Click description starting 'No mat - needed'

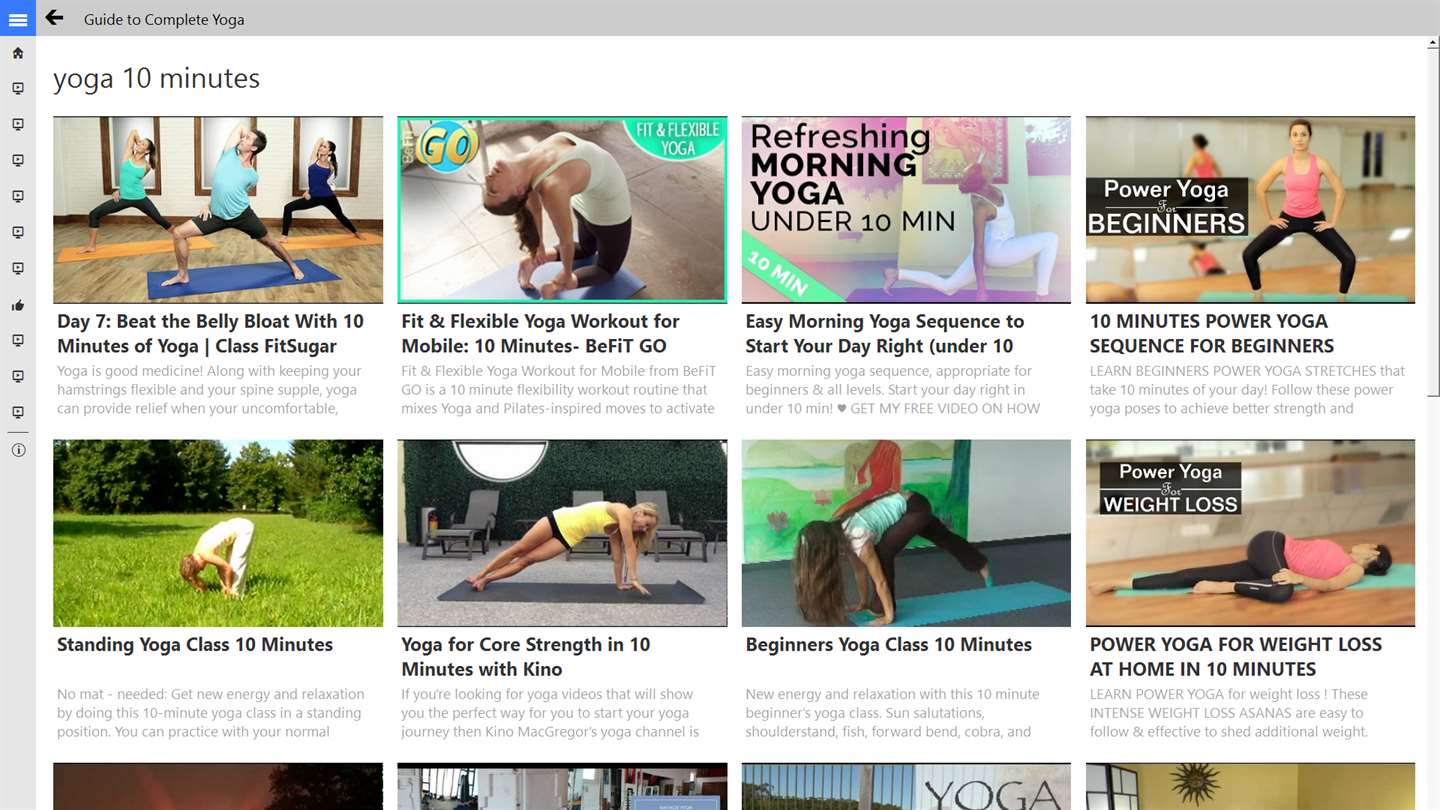(x=210, y=713)
